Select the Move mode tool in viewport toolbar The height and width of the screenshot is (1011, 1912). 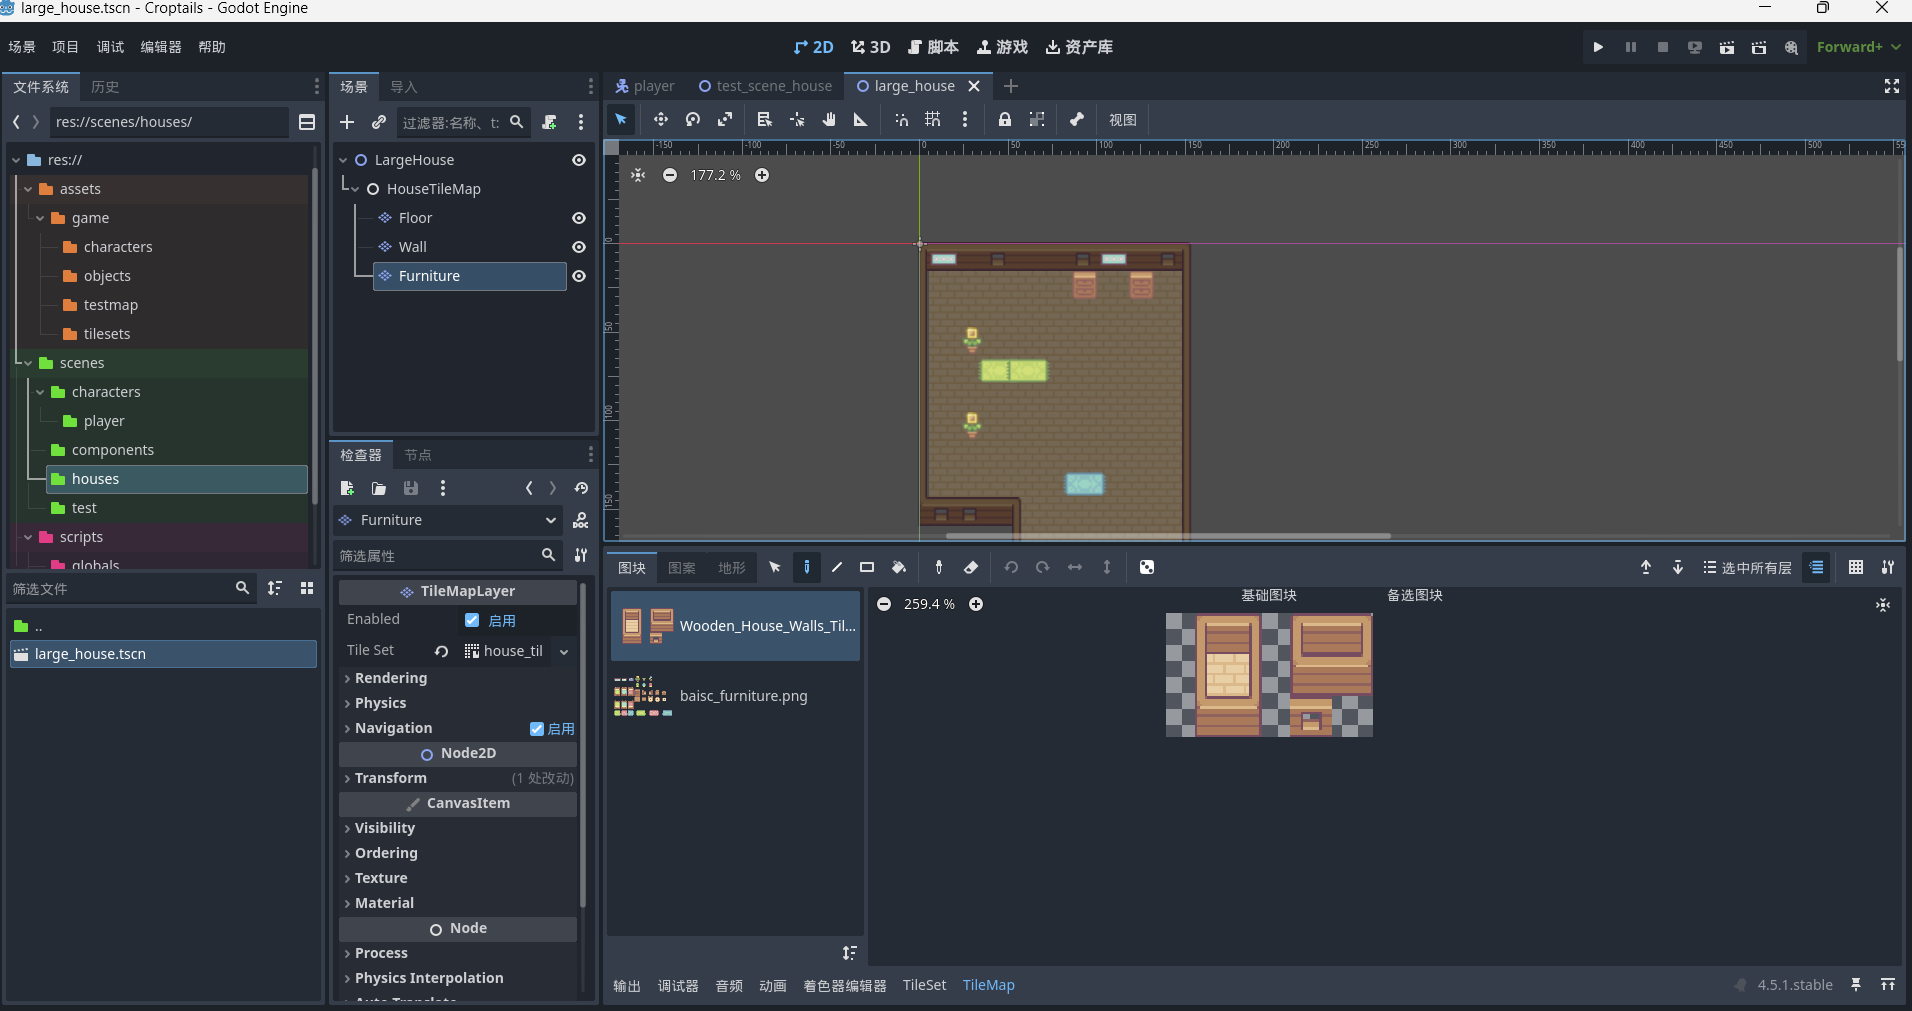660,120
